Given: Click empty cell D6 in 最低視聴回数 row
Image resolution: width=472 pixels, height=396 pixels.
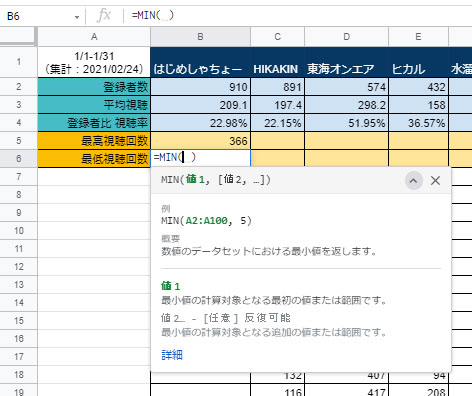Looking at the screenshot, I should coord(347,159).
